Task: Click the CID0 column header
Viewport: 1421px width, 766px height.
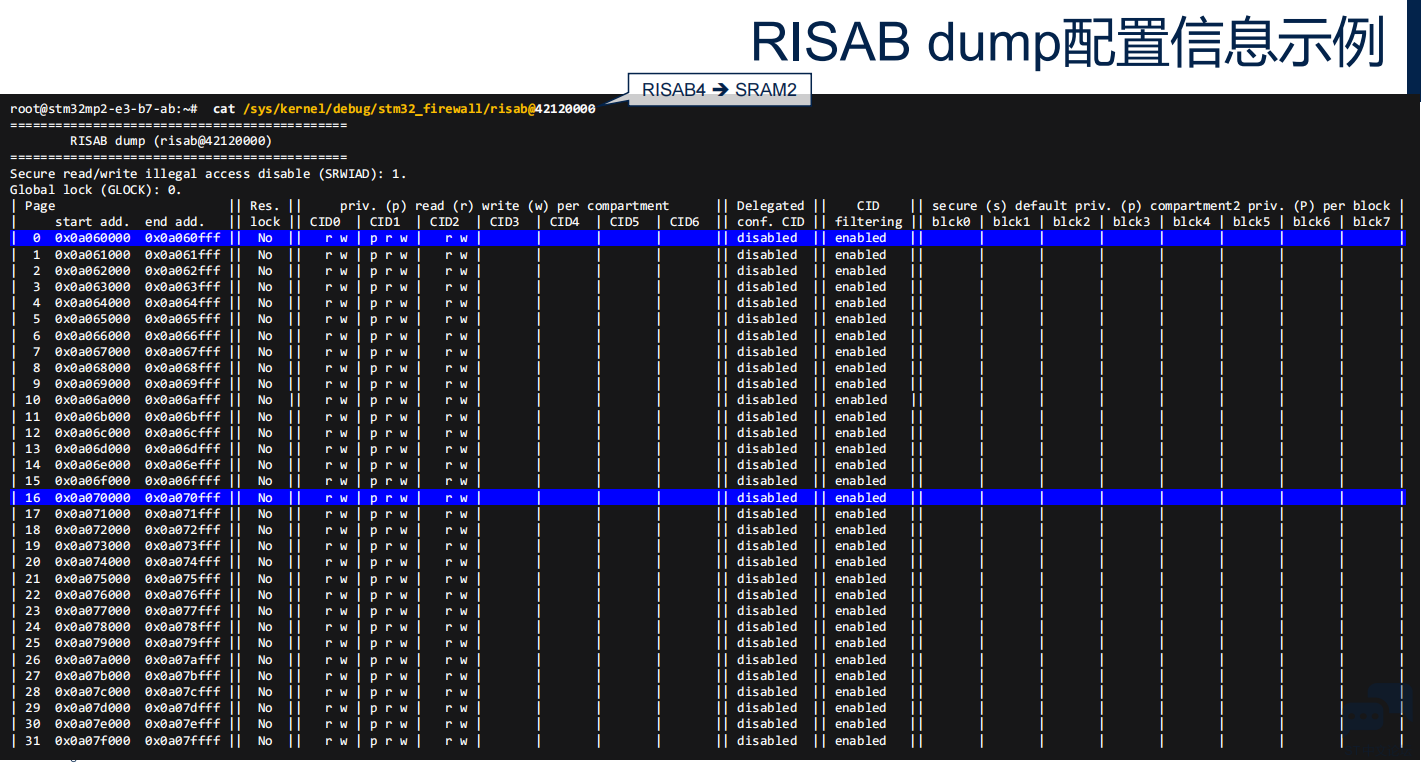Action: 325,222
